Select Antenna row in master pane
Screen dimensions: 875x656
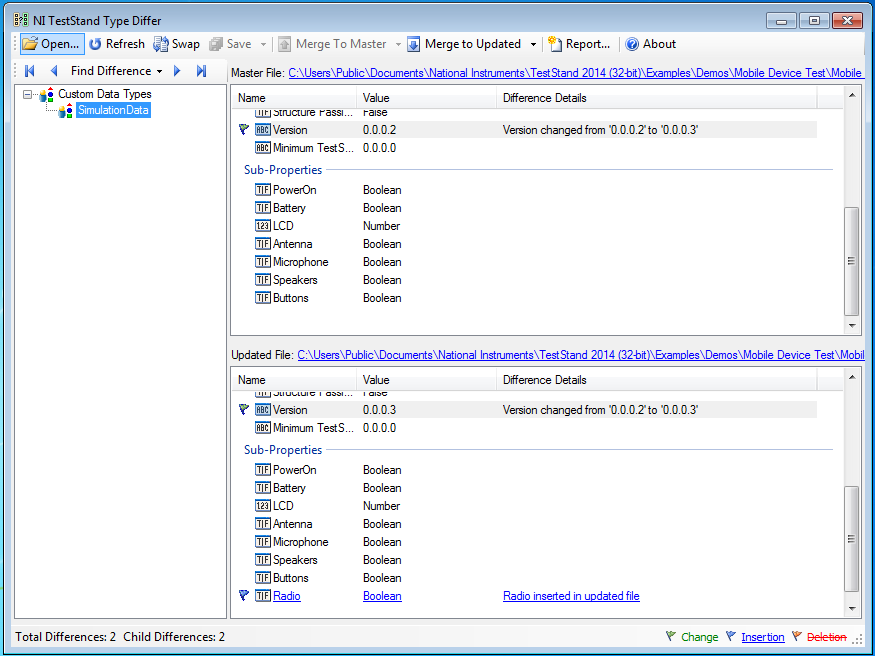pyautogui.click(x=525, y=244)
